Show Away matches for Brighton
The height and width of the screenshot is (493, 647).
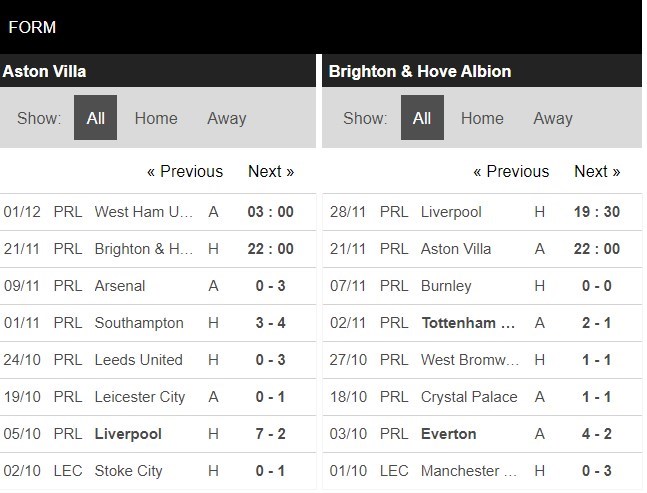pos(553,118)
